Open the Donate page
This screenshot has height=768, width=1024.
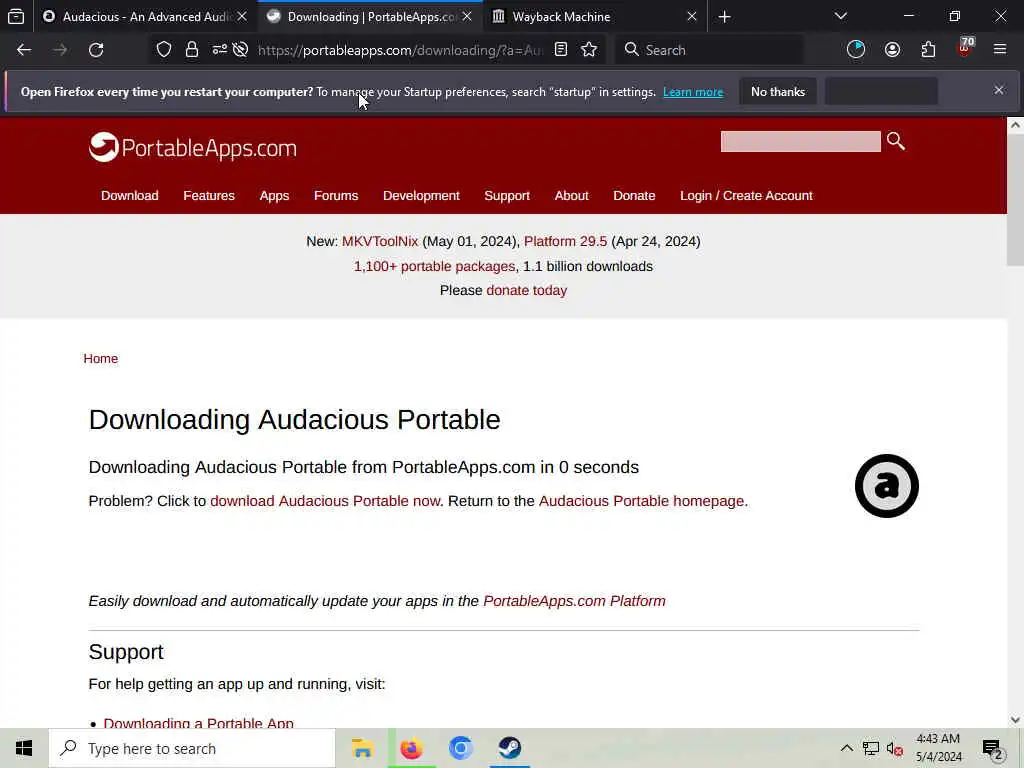634,196
